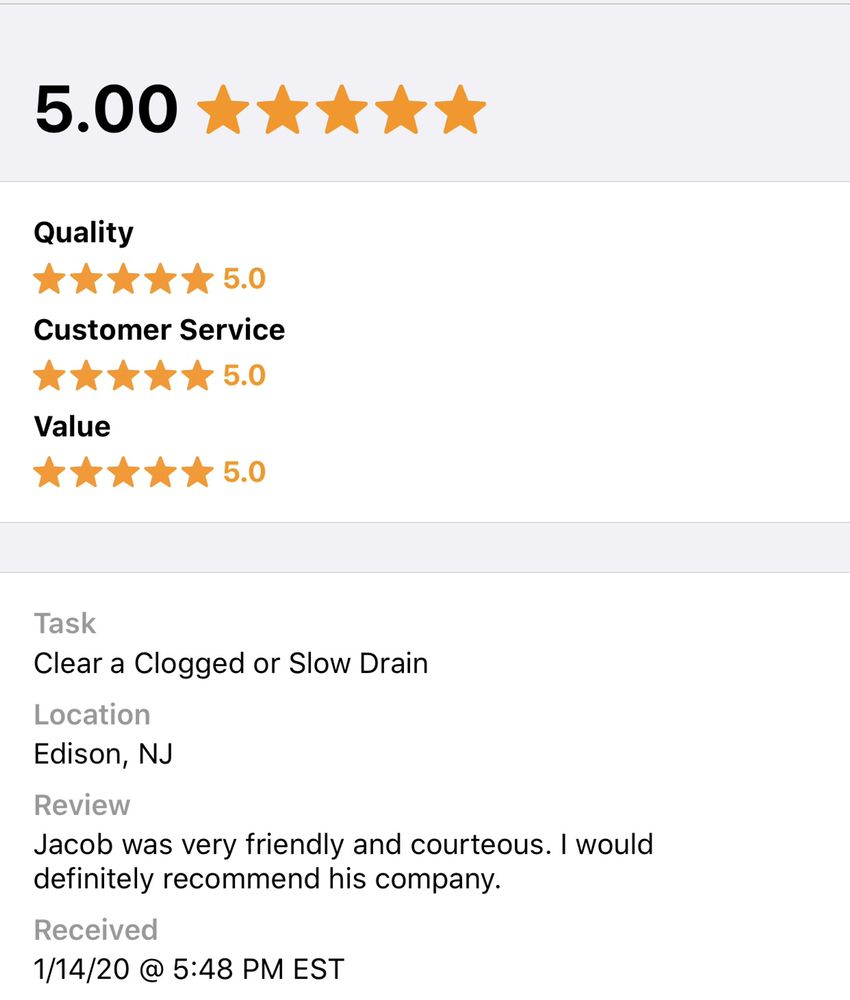Click the first star under Quality
850x1000 pixels.
[49, 279]
